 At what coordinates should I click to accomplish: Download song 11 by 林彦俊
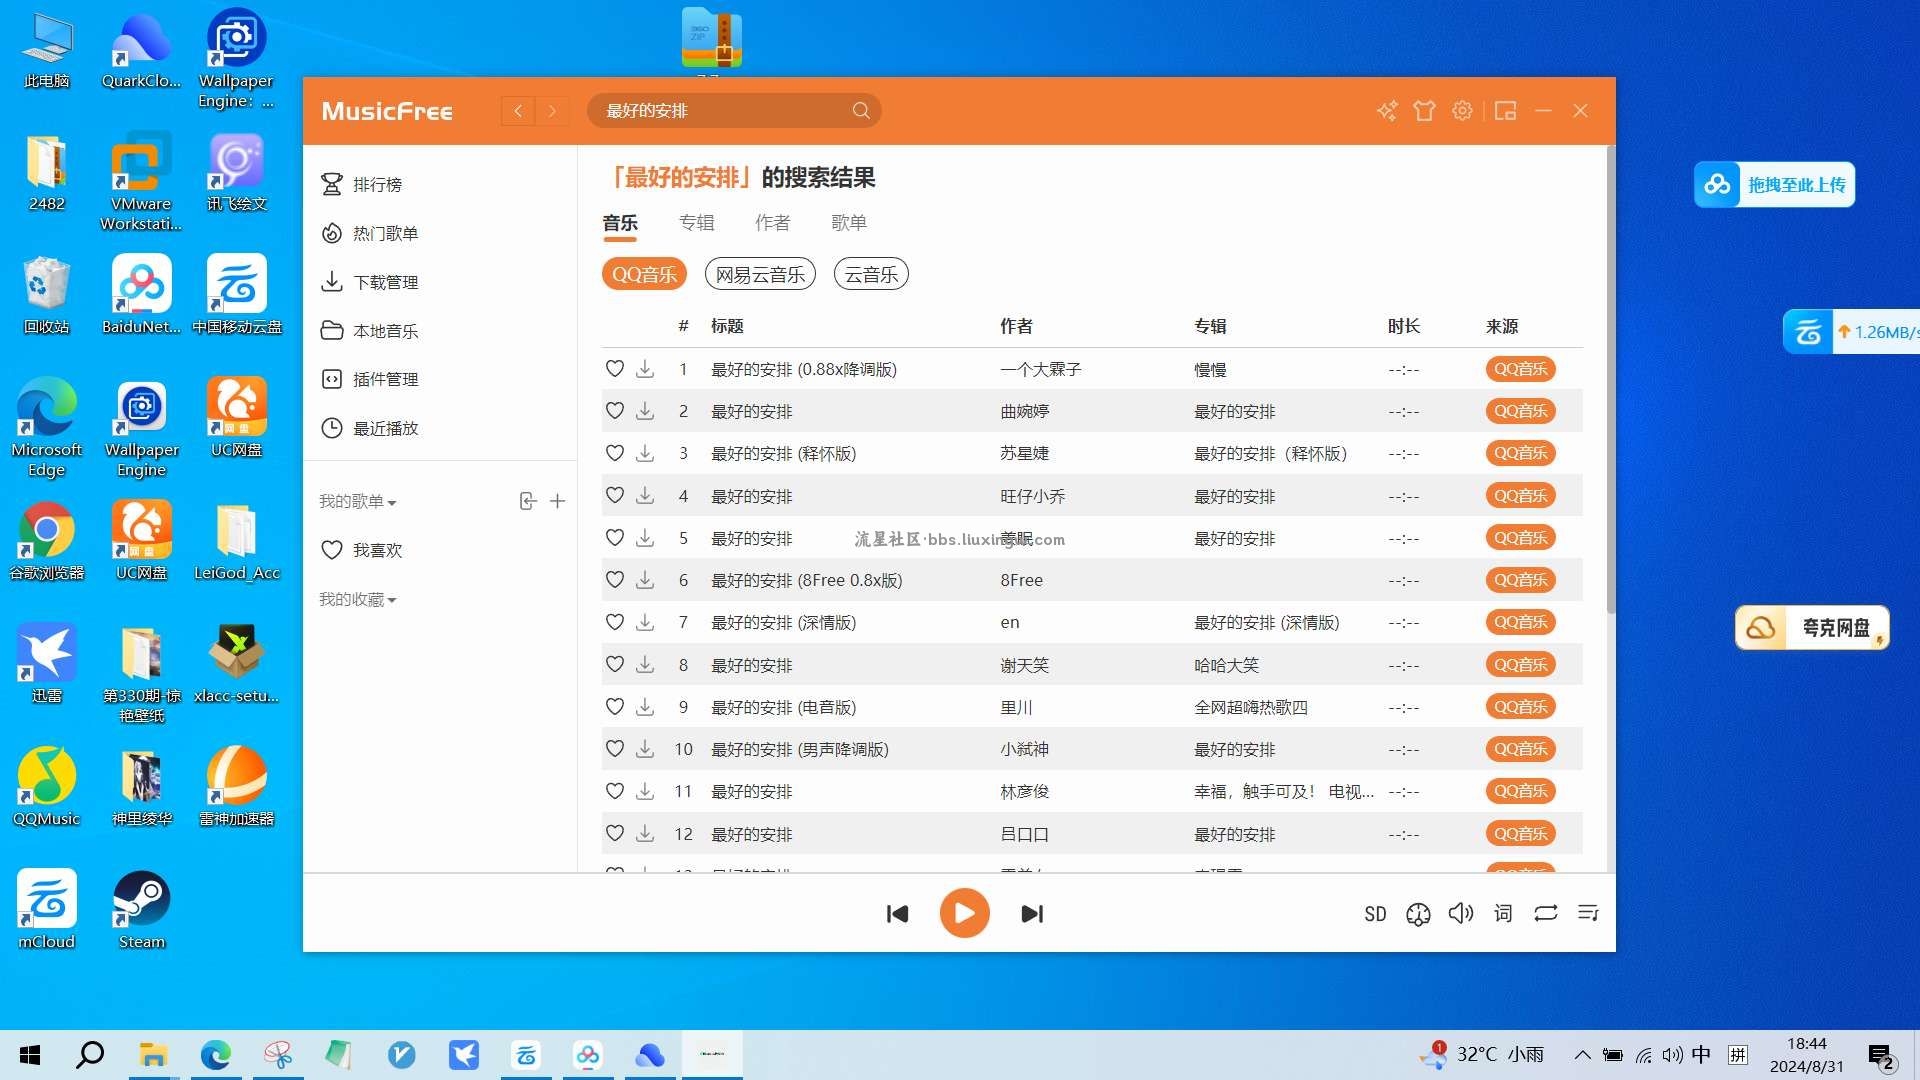point(645,791)
